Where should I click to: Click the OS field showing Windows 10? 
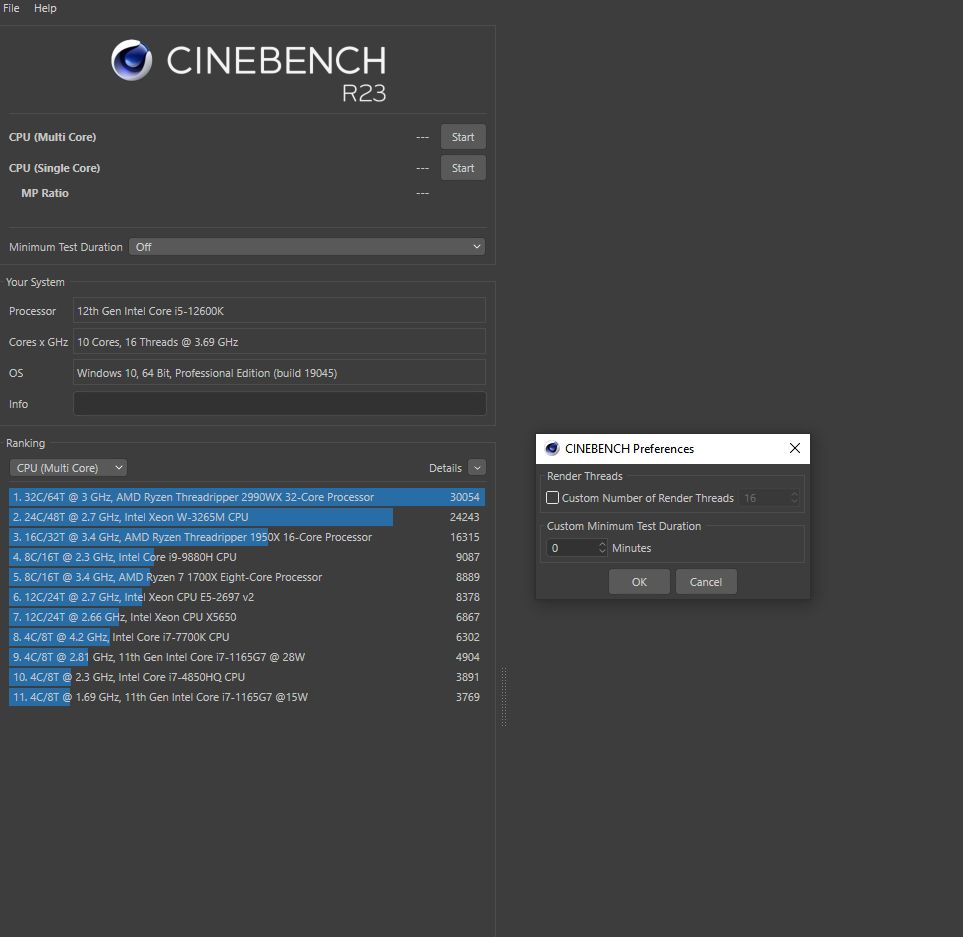[x=279, y=373]
